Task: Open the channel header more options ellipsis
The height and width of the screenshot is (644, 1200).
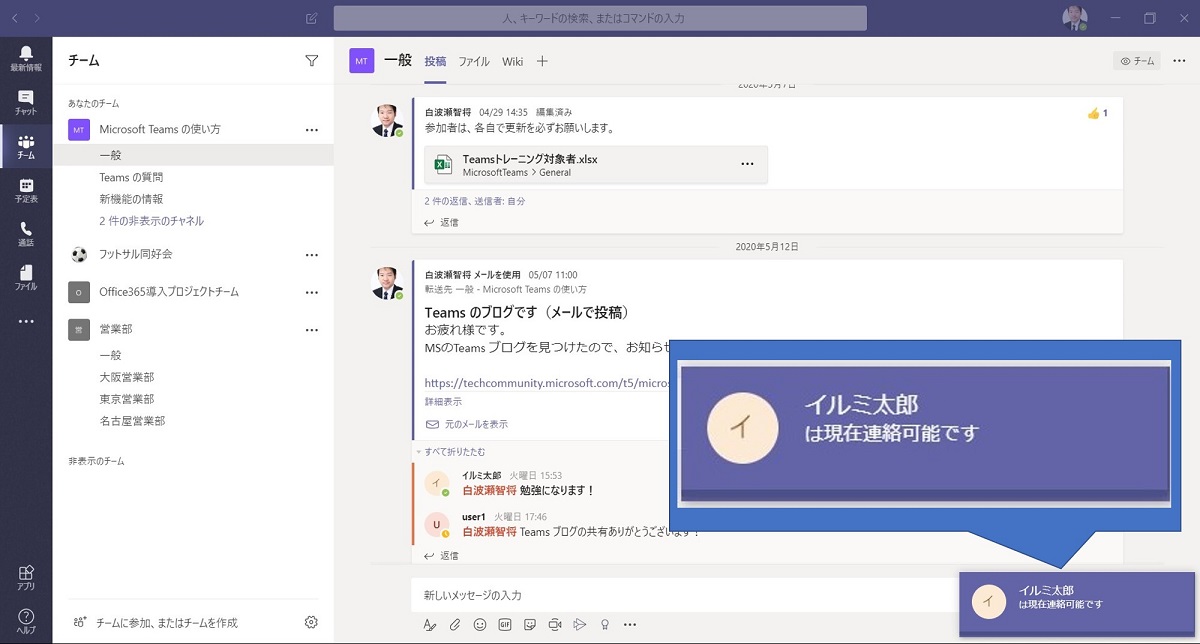Action: pos(1180,61)
